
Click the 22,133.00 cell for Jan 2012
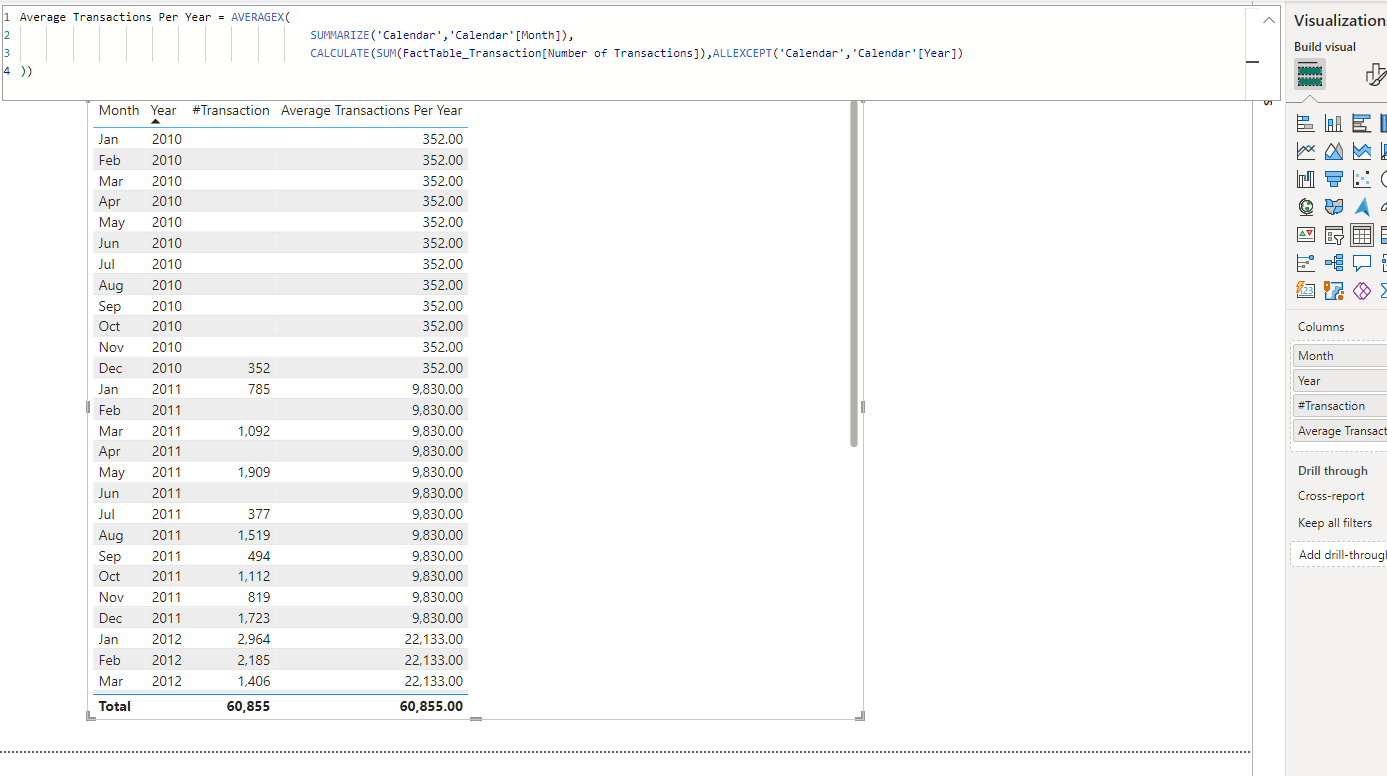tap(434, 639)
